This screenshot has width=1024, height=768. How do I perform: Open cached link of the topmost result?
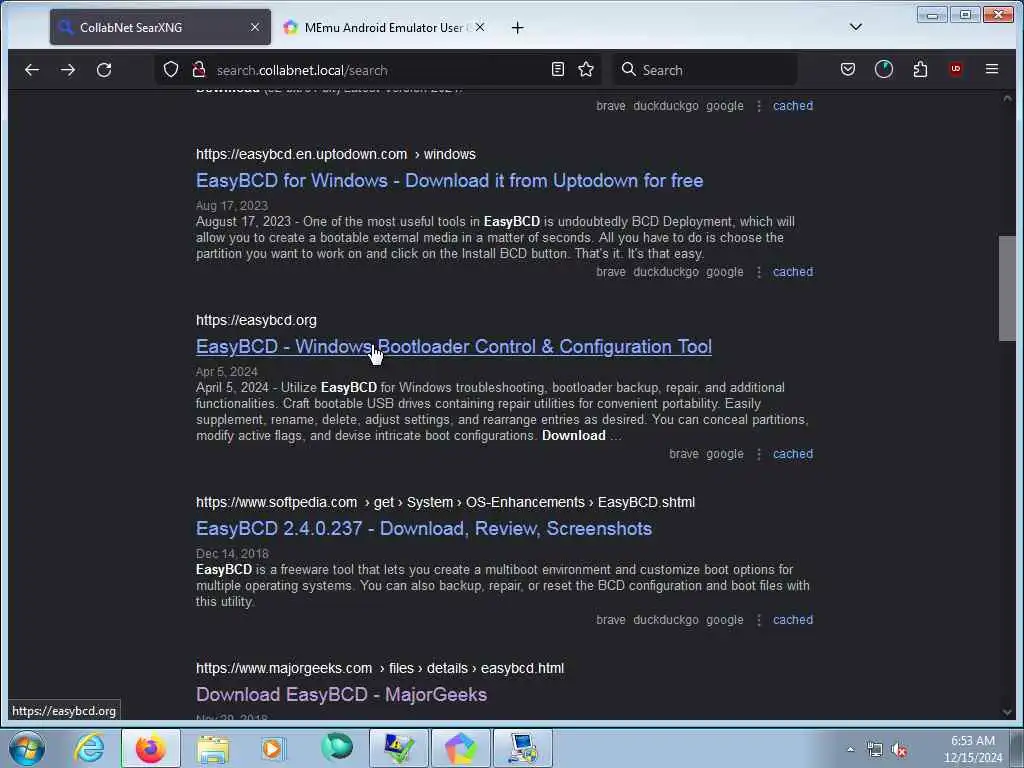pos(793,106)
